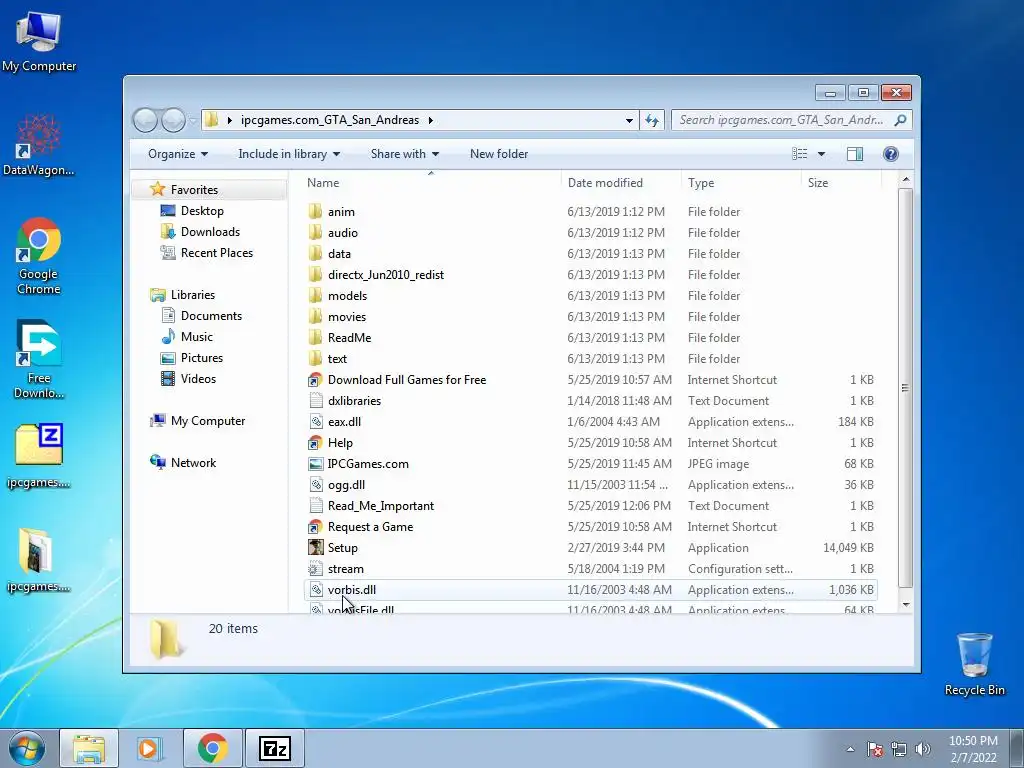Open the Organize dropdown menu
This screenshot has height=768, width=1024.
tap(178, 153)
